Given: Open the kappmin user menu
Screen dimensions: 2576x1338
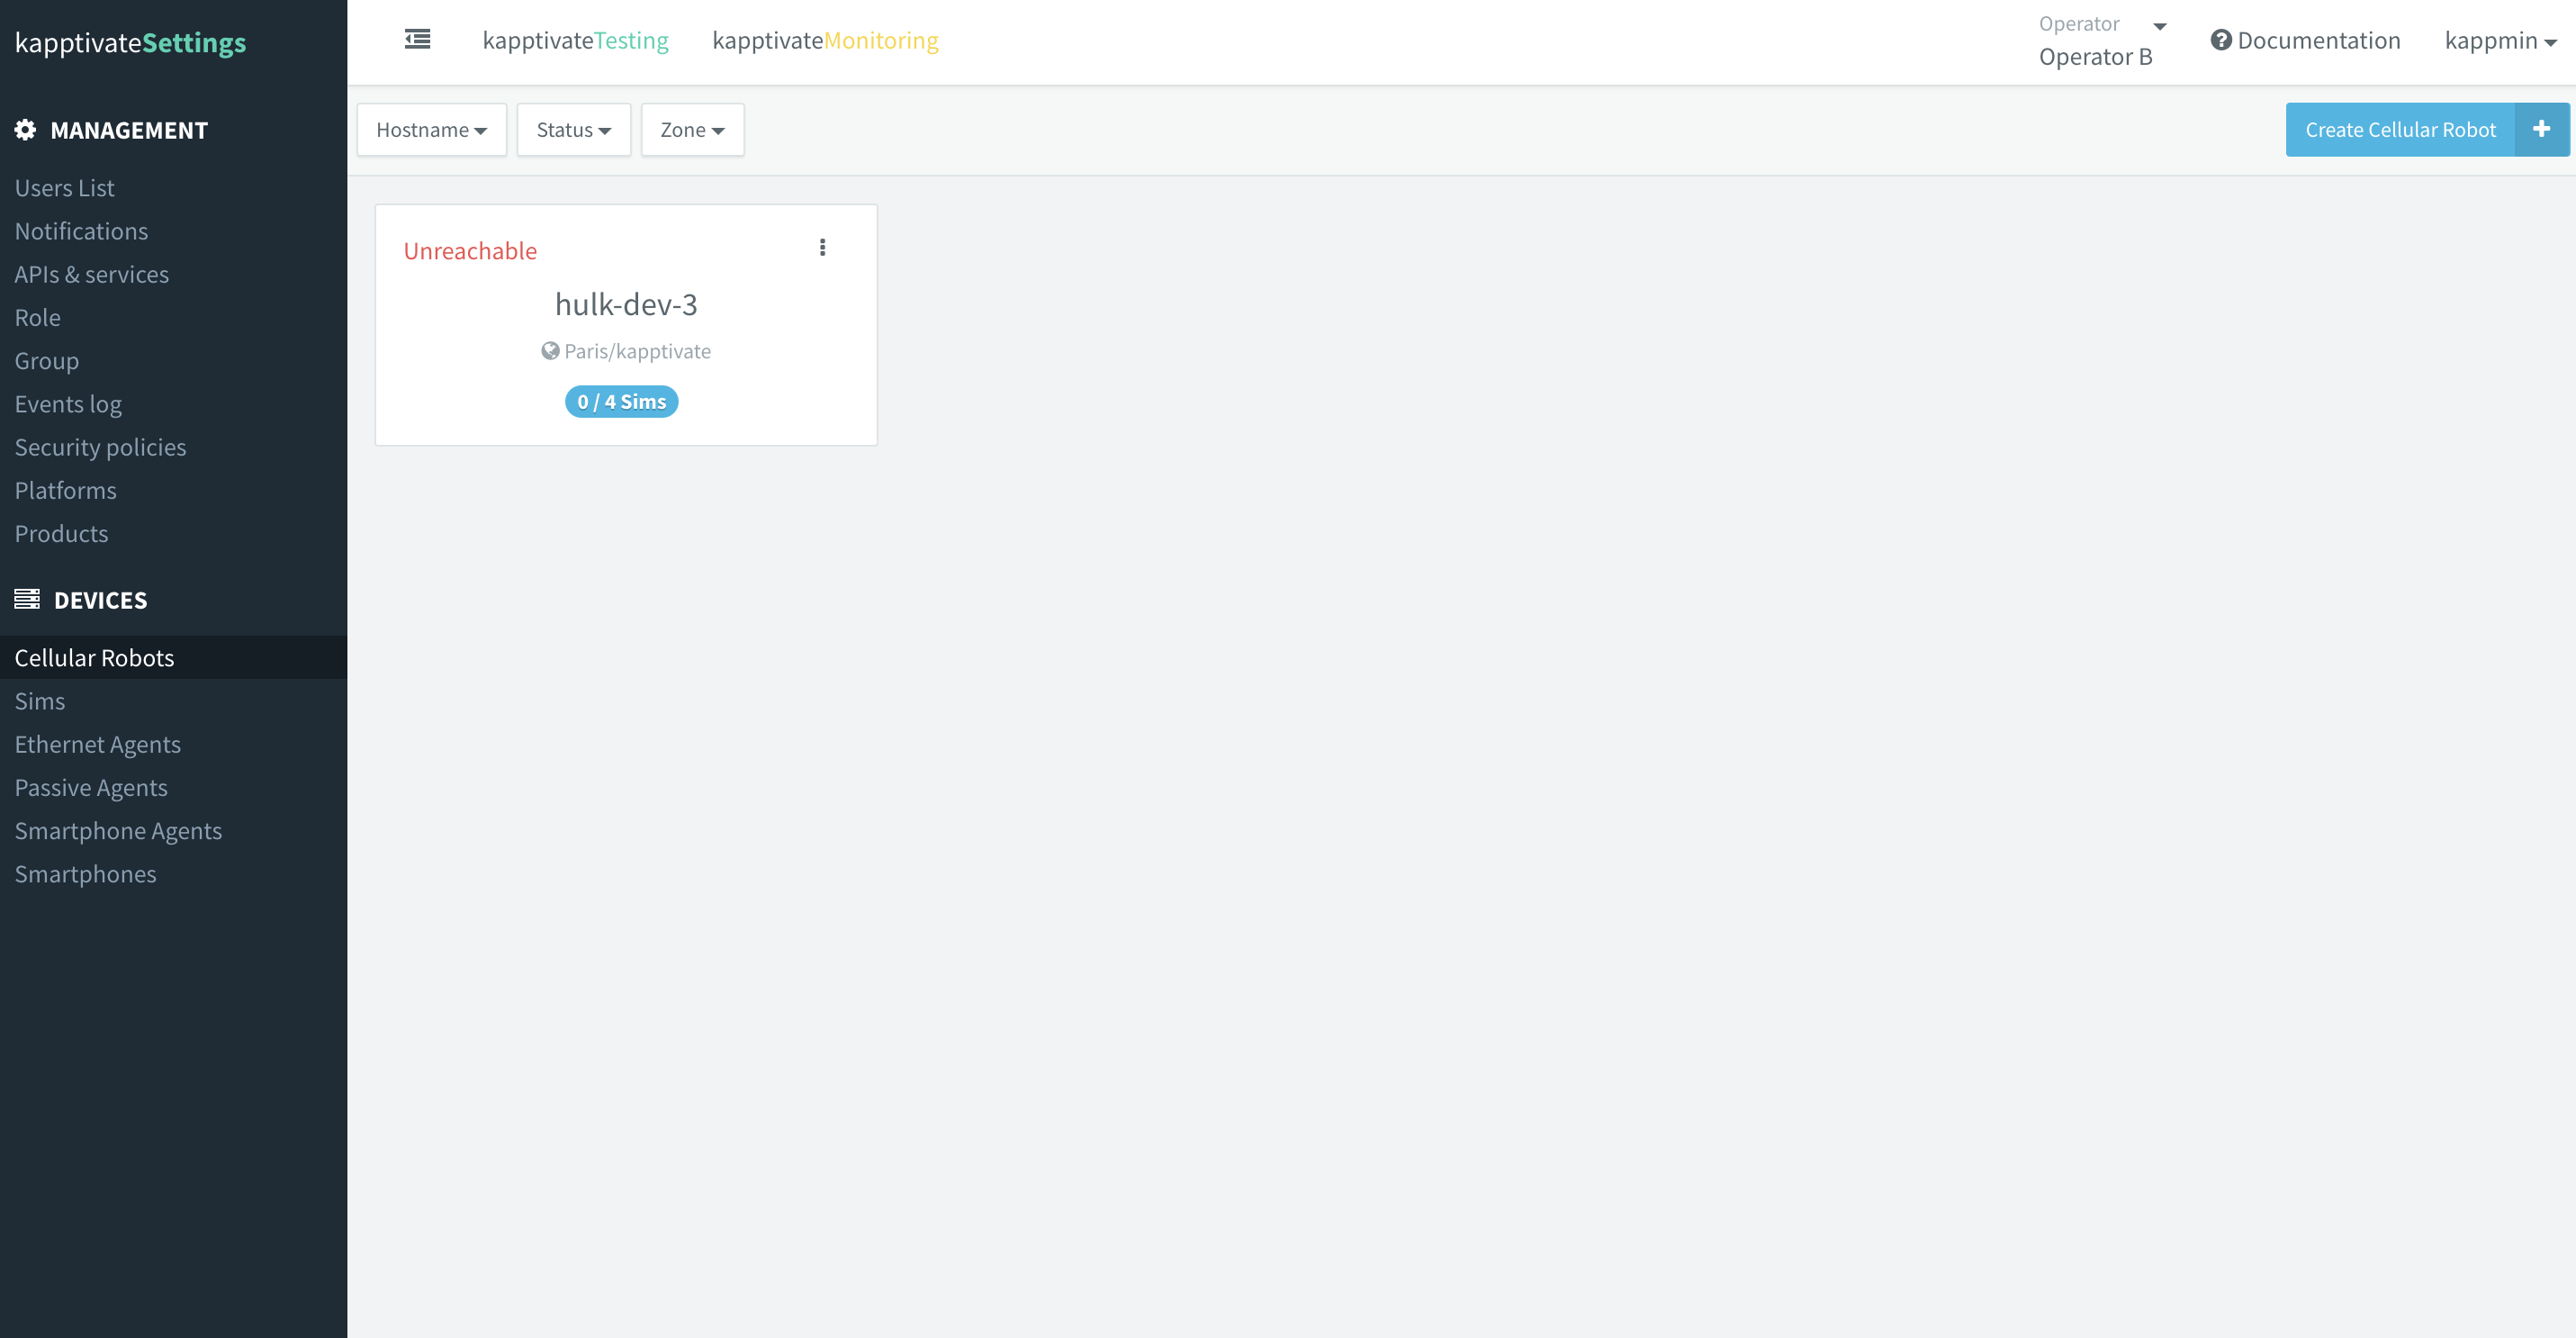Looking at the screenshot, I should click(2499, 41).
